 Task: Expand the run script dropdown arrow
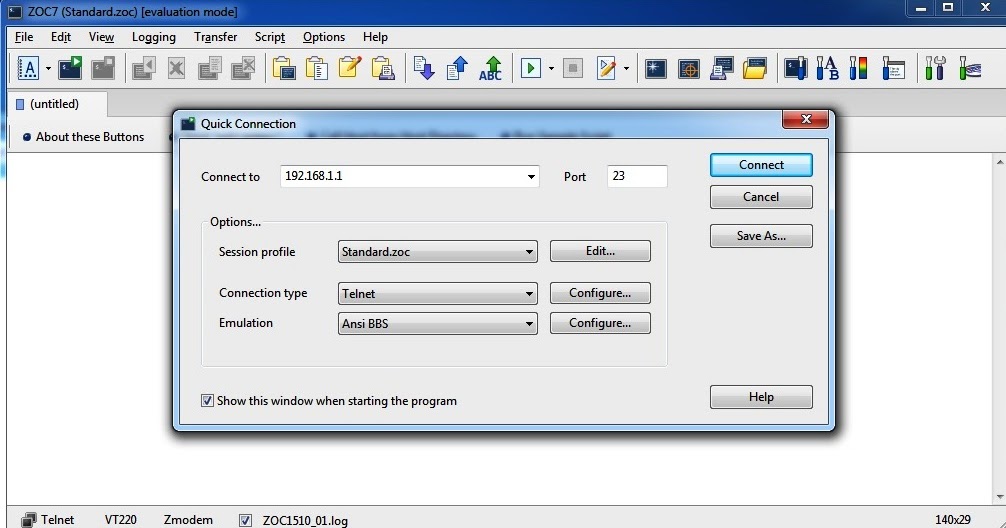pos(551,69)
